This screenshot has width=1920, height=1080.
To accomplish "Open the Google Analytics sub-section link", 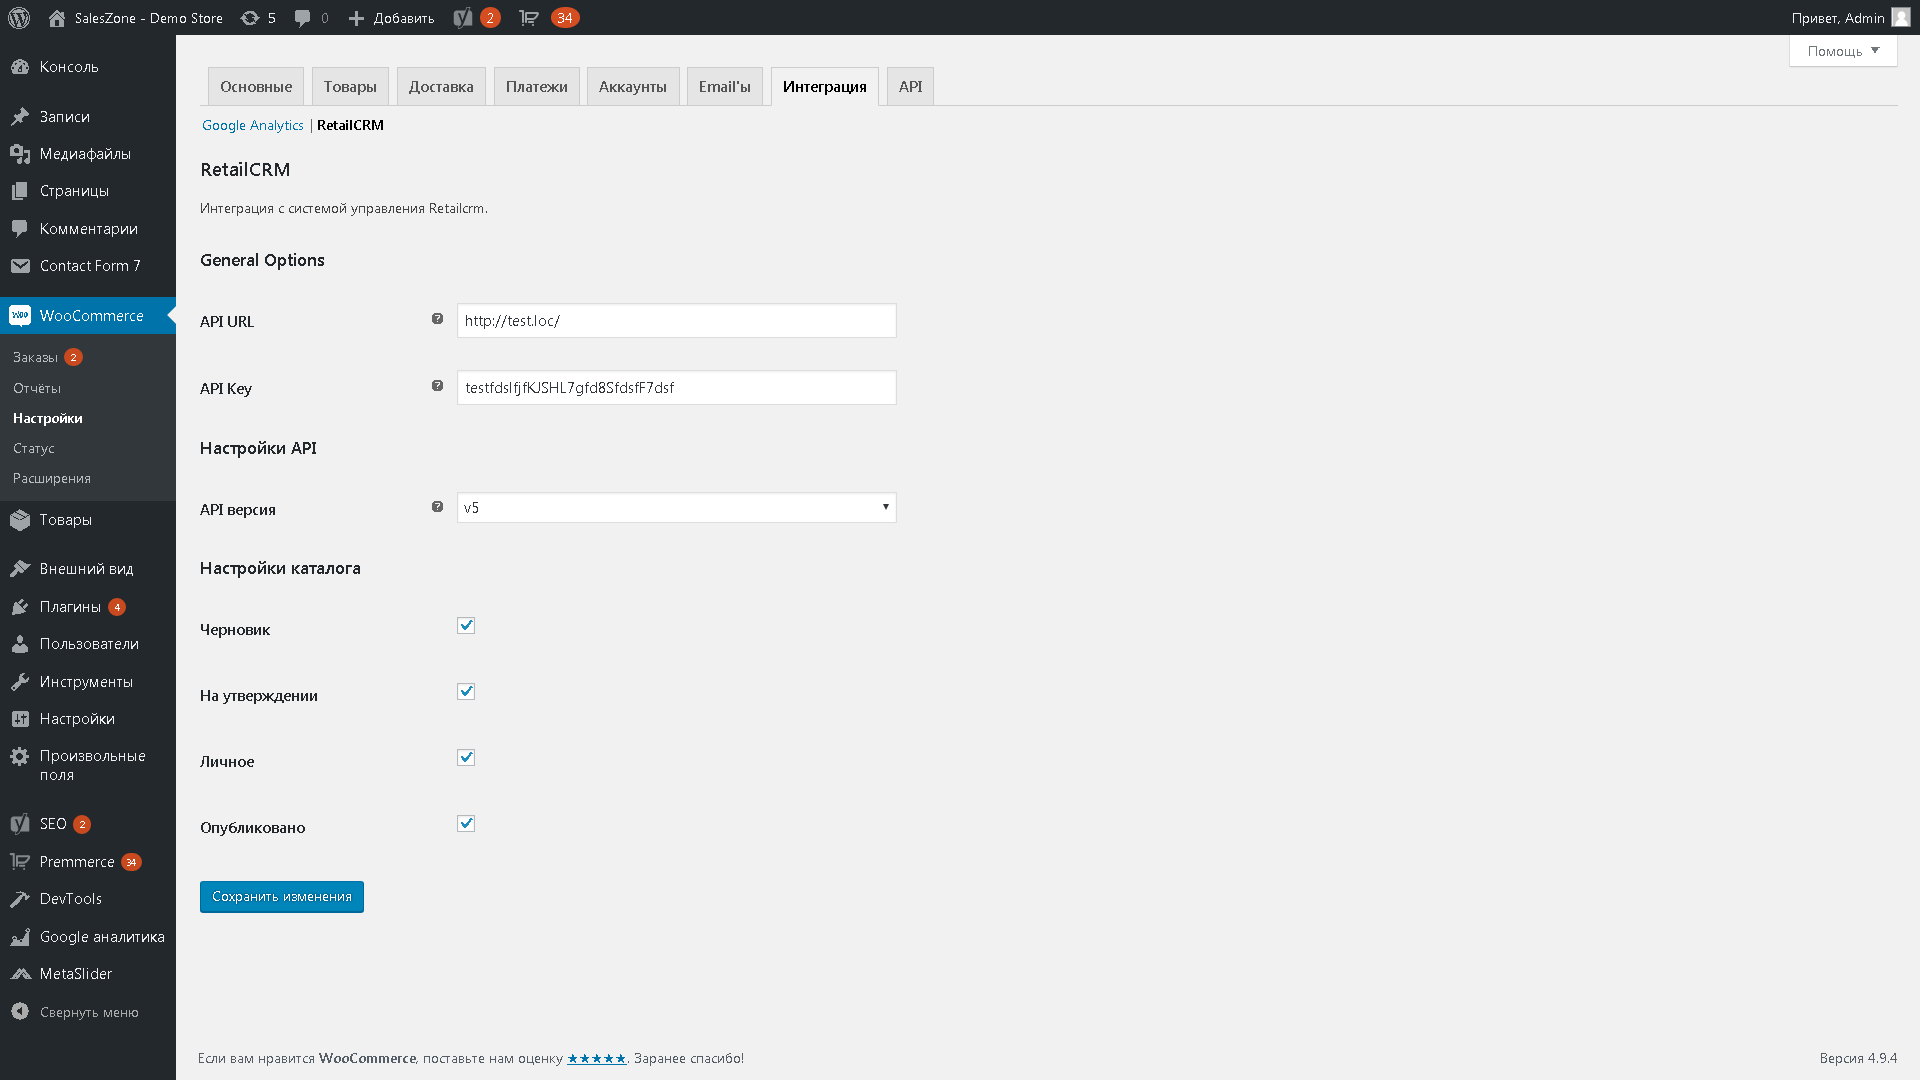I will pyautogui.click(x=253, y=125).
